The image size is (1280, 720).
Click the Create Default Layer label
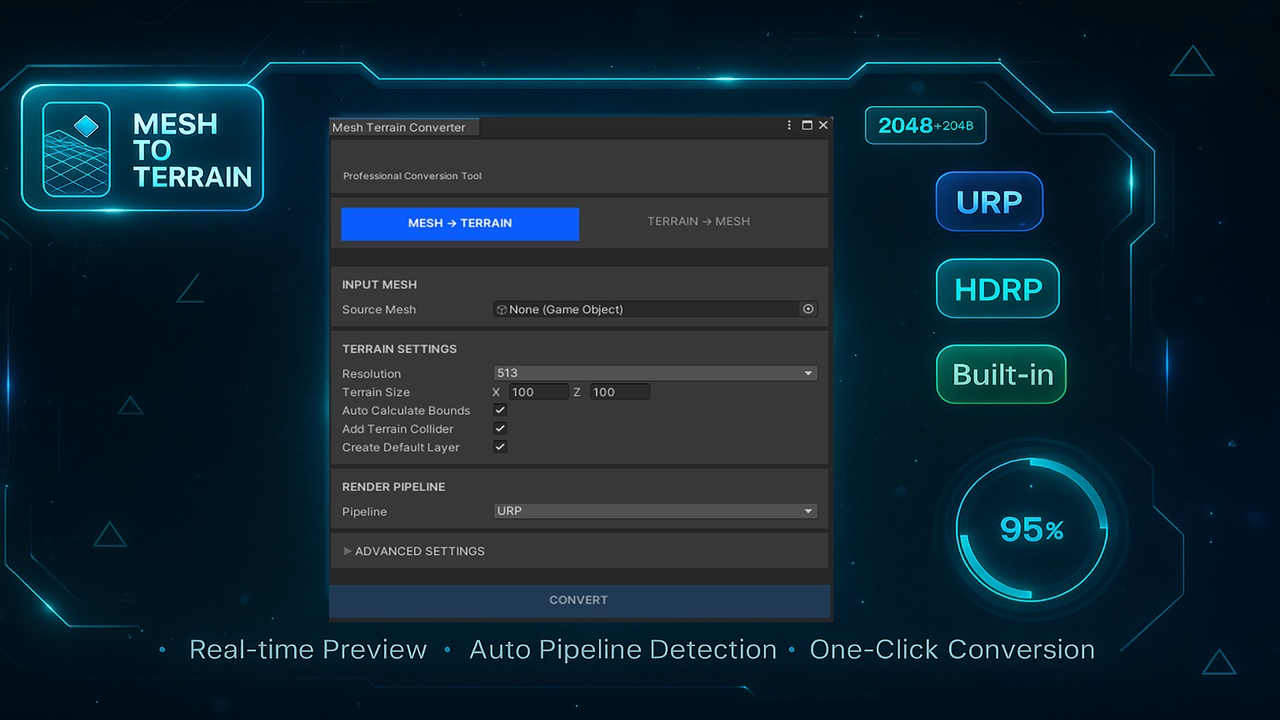401,447
